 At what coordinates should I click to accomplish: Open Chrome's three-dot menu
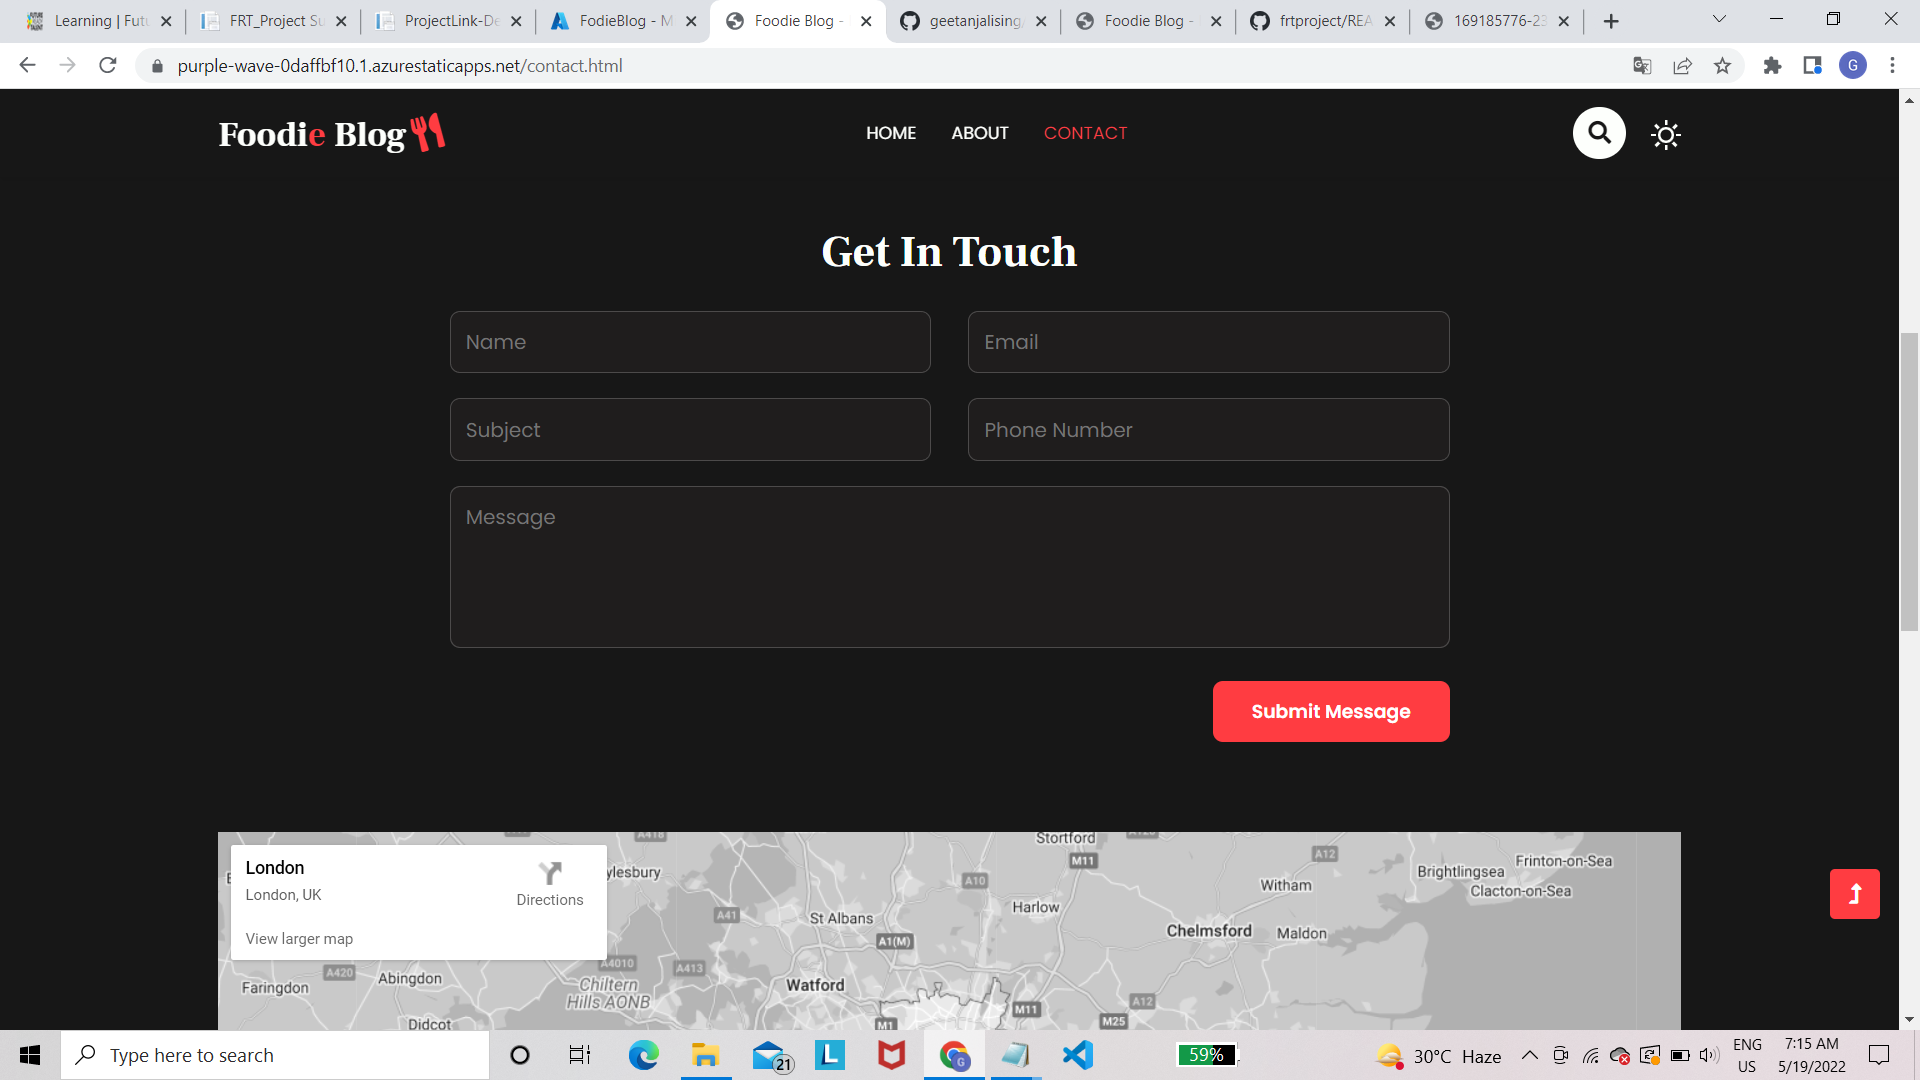coord(1892,65)
